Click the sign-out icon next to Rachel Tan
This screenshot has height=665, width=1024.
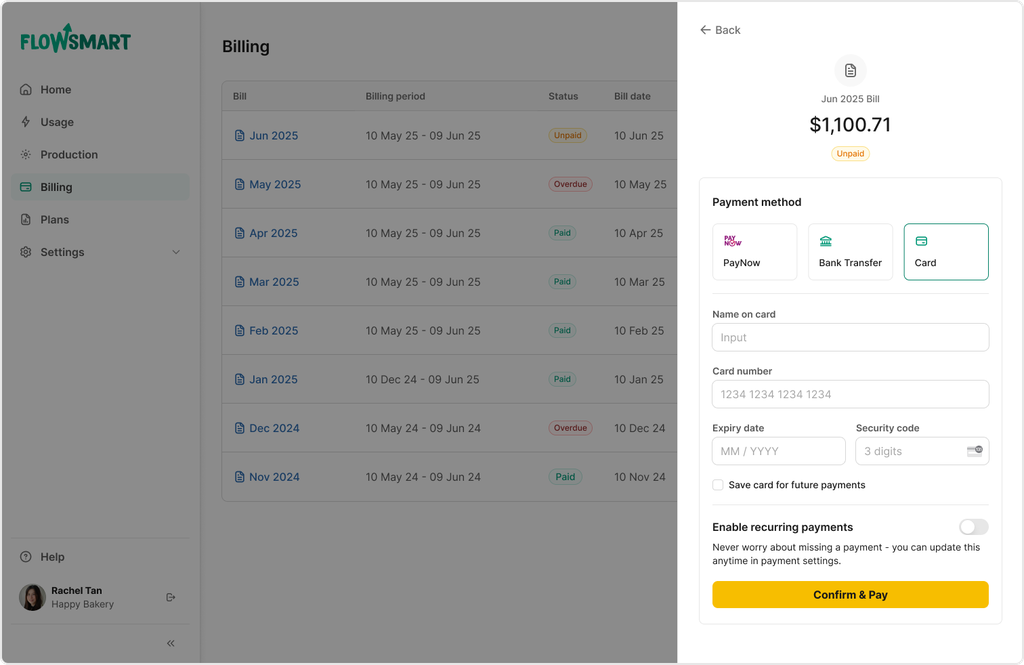[171, 597]
